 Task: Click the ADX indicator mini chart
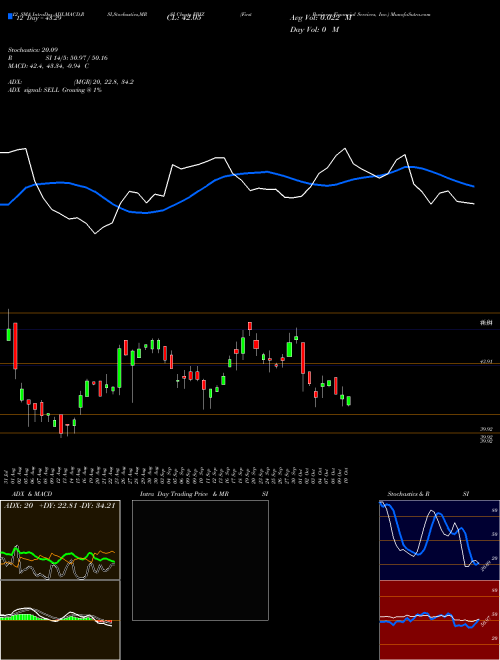click(60, 540)
